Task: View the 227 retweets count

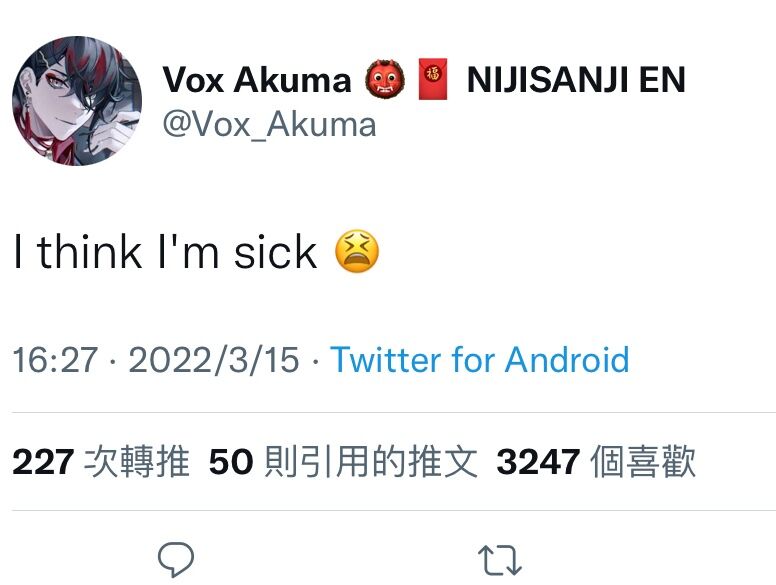Action: click(43, 462)
